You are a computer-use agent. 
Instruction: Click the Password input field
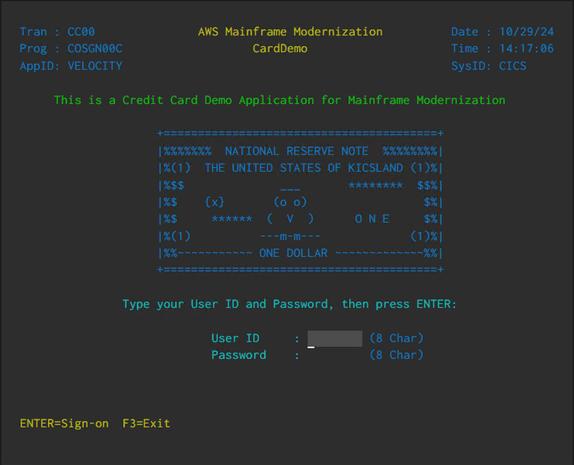tap(335, 355)
